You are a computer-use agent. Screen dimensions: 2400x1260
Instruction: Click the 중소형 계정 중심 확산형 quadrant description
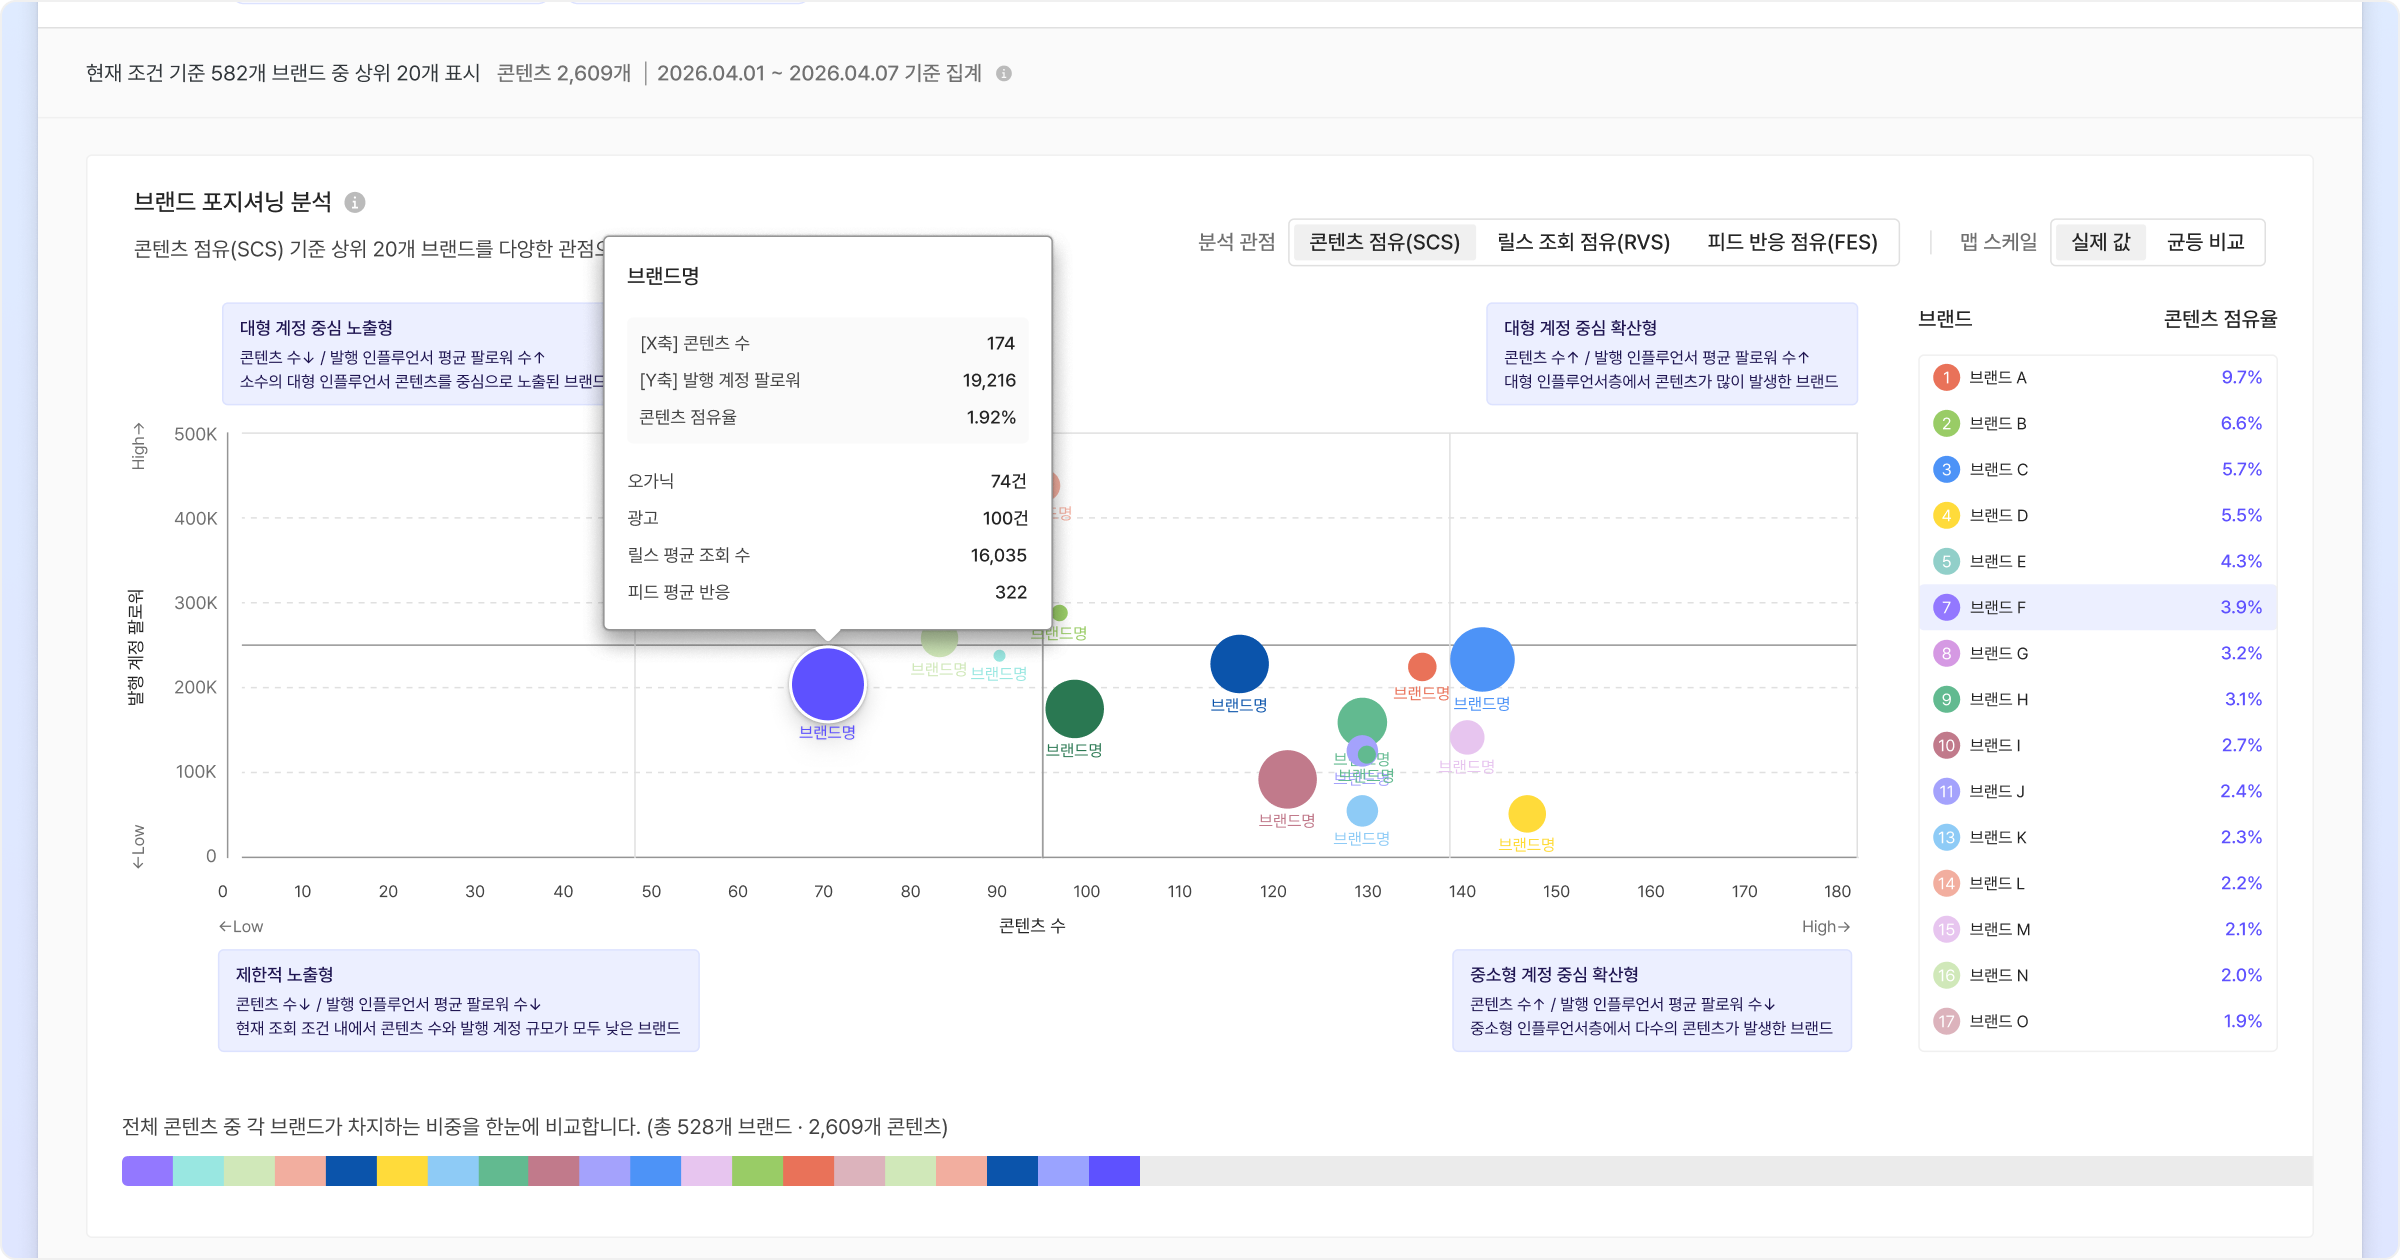1651,1001
